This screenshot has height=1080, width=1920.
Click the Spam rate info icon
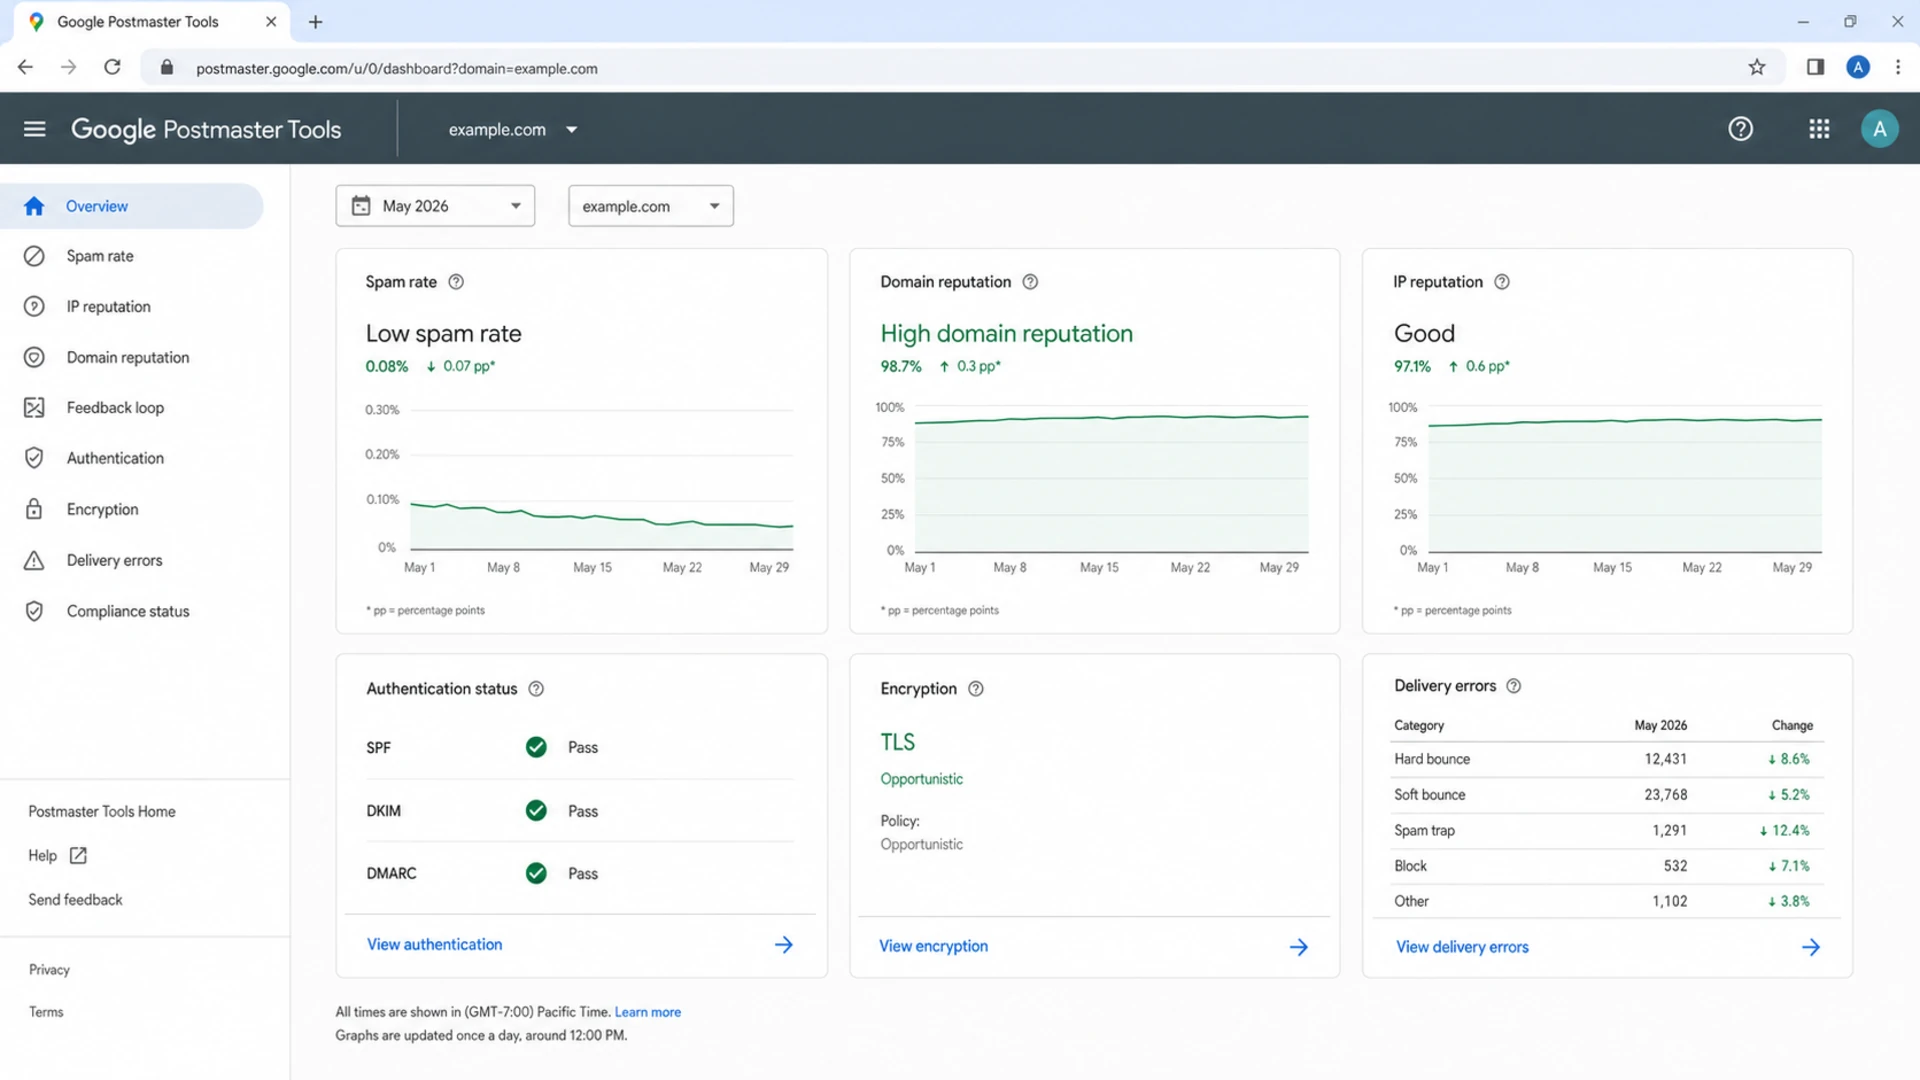456,282
